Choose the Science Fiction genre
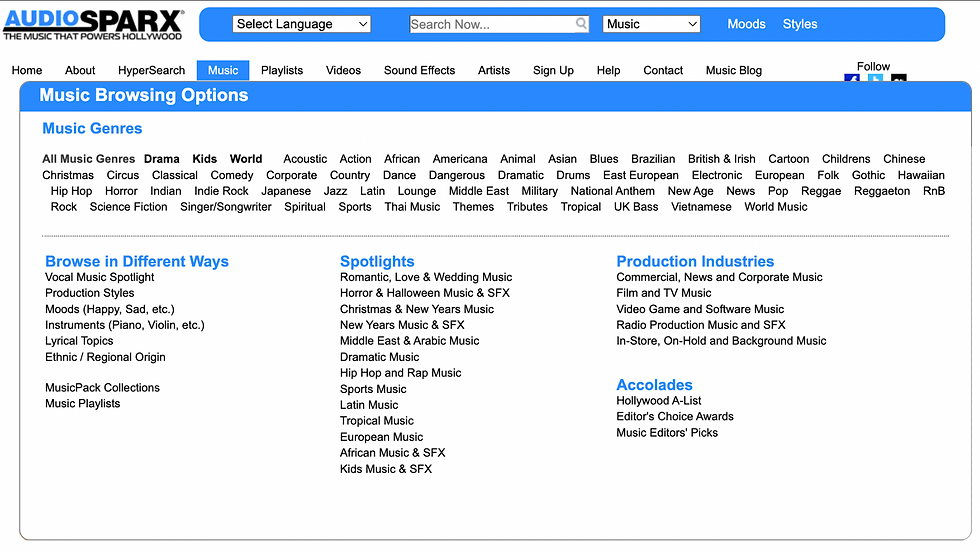Viewport: 980px width, 552px height. click(x=128, y=206)
